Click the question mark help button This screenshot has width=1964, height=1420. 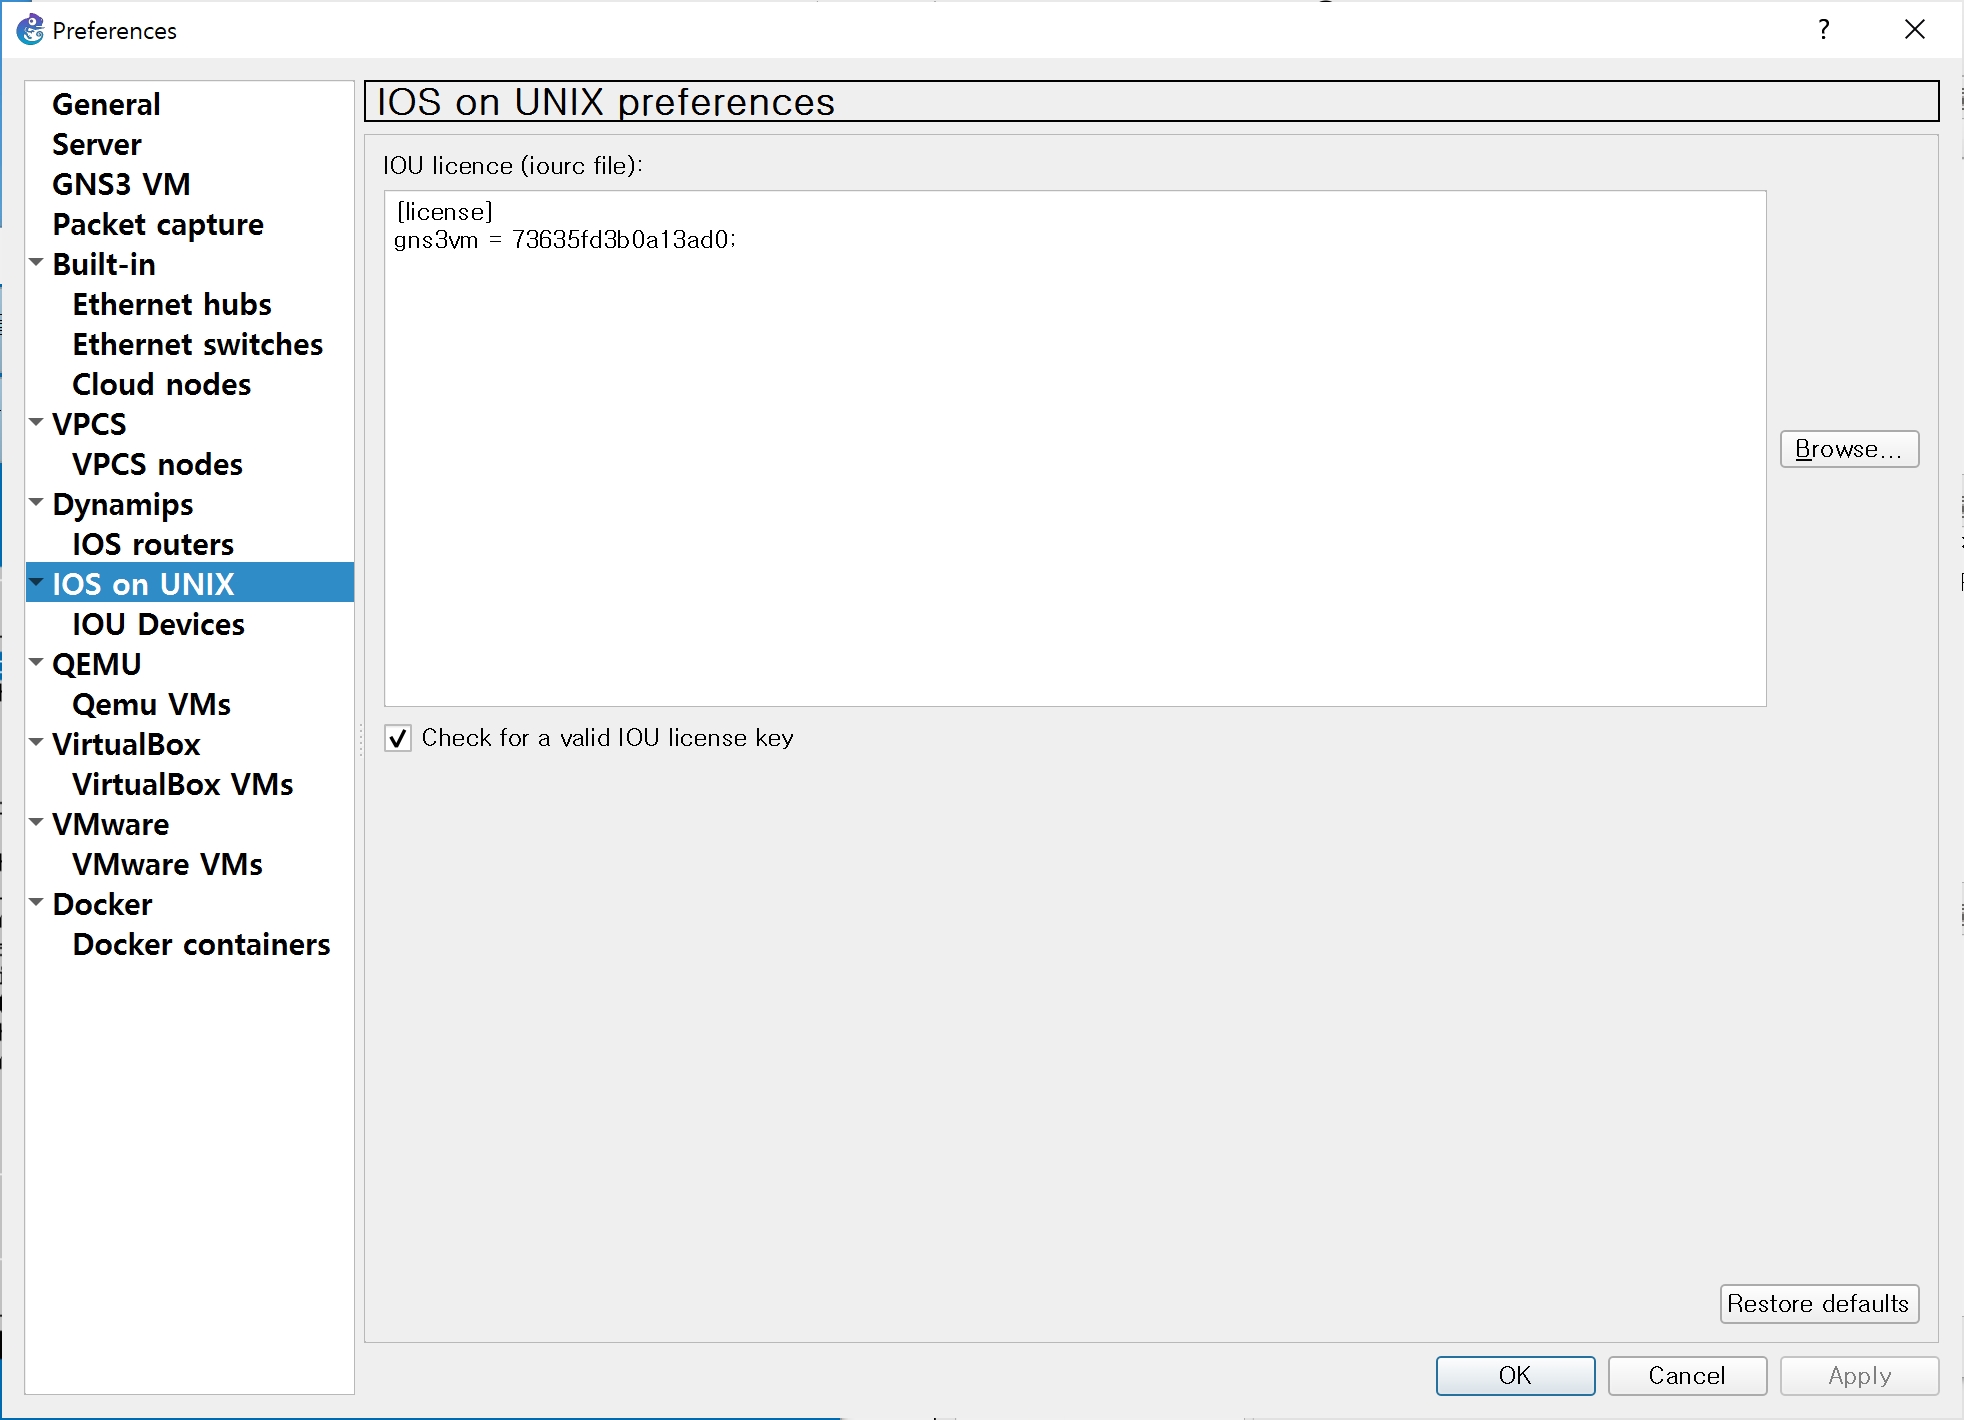(1823, 30)
